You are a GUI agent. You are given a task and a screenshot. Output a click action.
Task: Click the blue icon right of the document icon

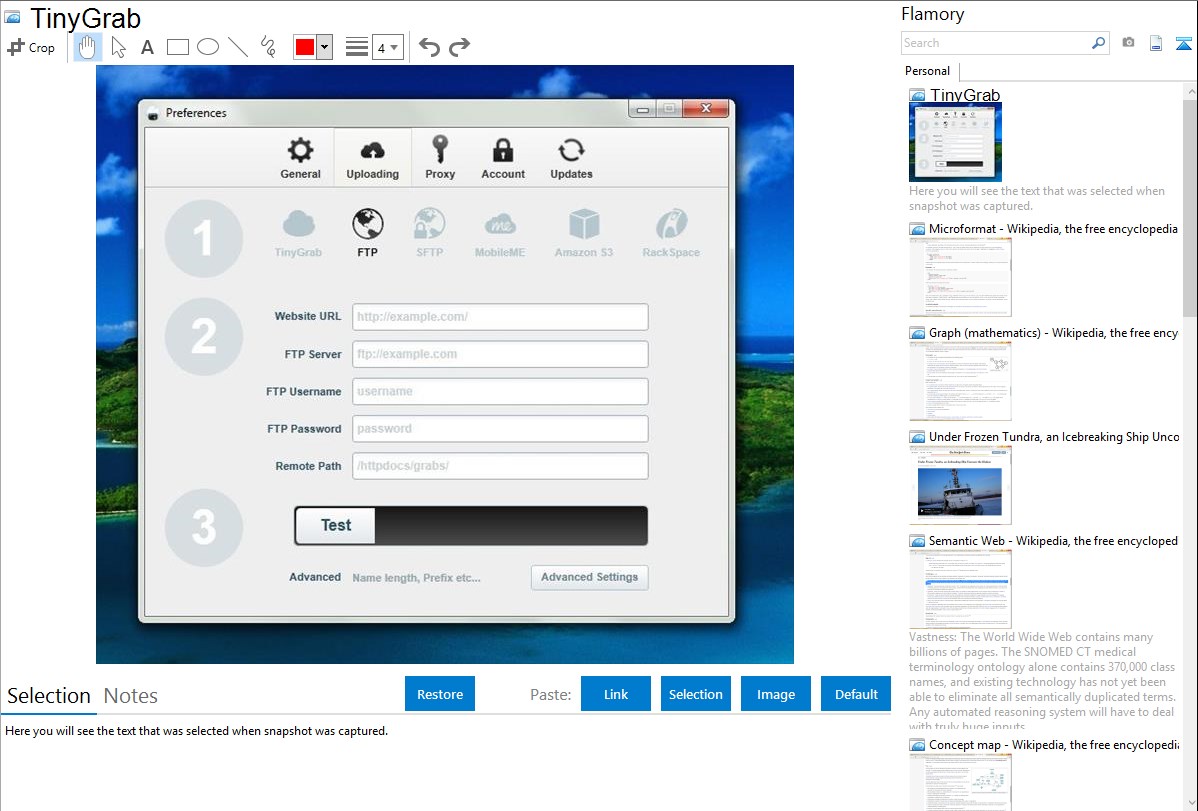(1183, 43)
